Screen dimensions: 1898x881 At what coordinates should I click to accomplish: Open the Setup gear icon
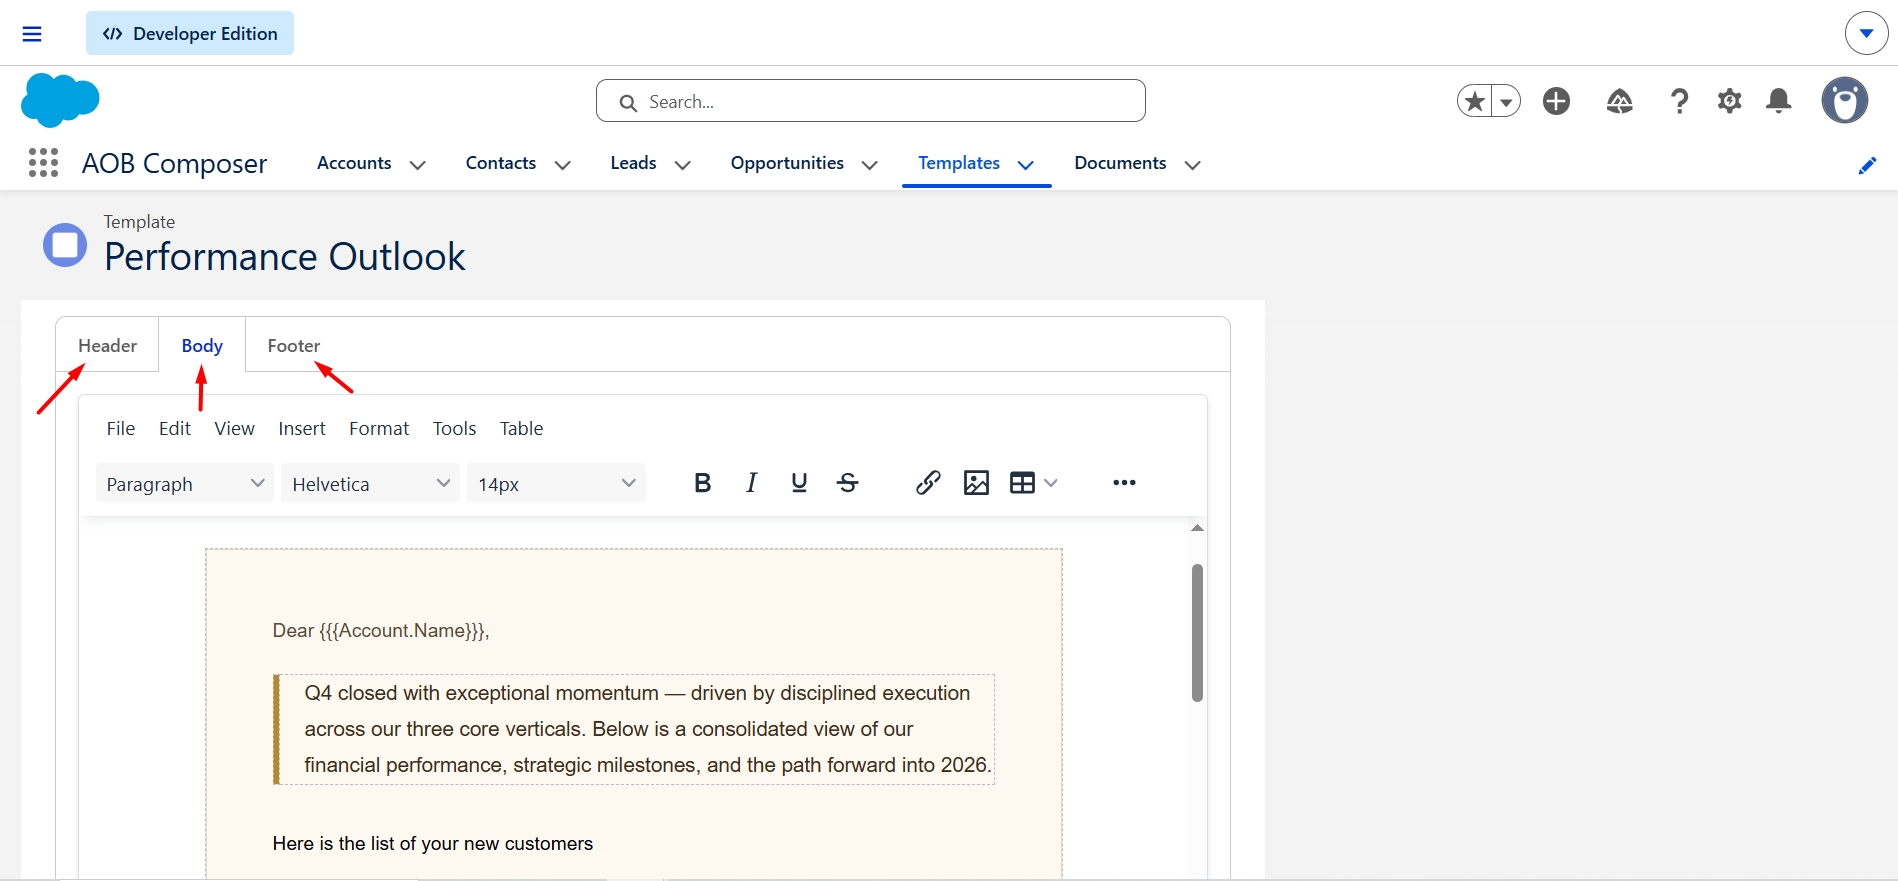(x=1730, y=101)
